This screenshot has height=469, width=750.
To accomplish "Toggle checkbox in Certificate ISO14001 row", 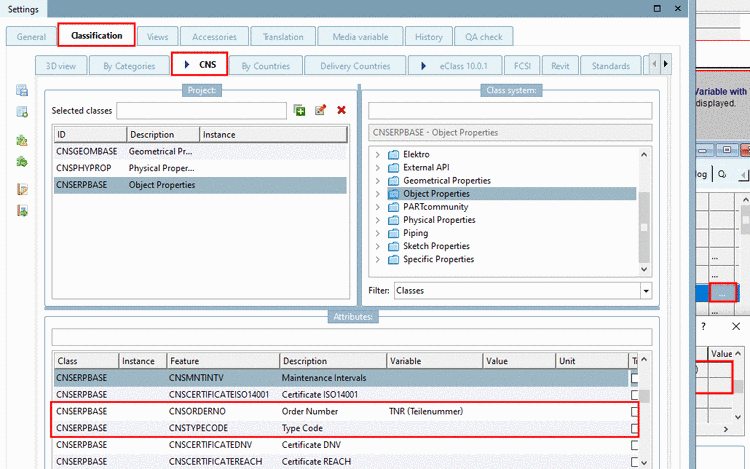I will coord(634,395).
